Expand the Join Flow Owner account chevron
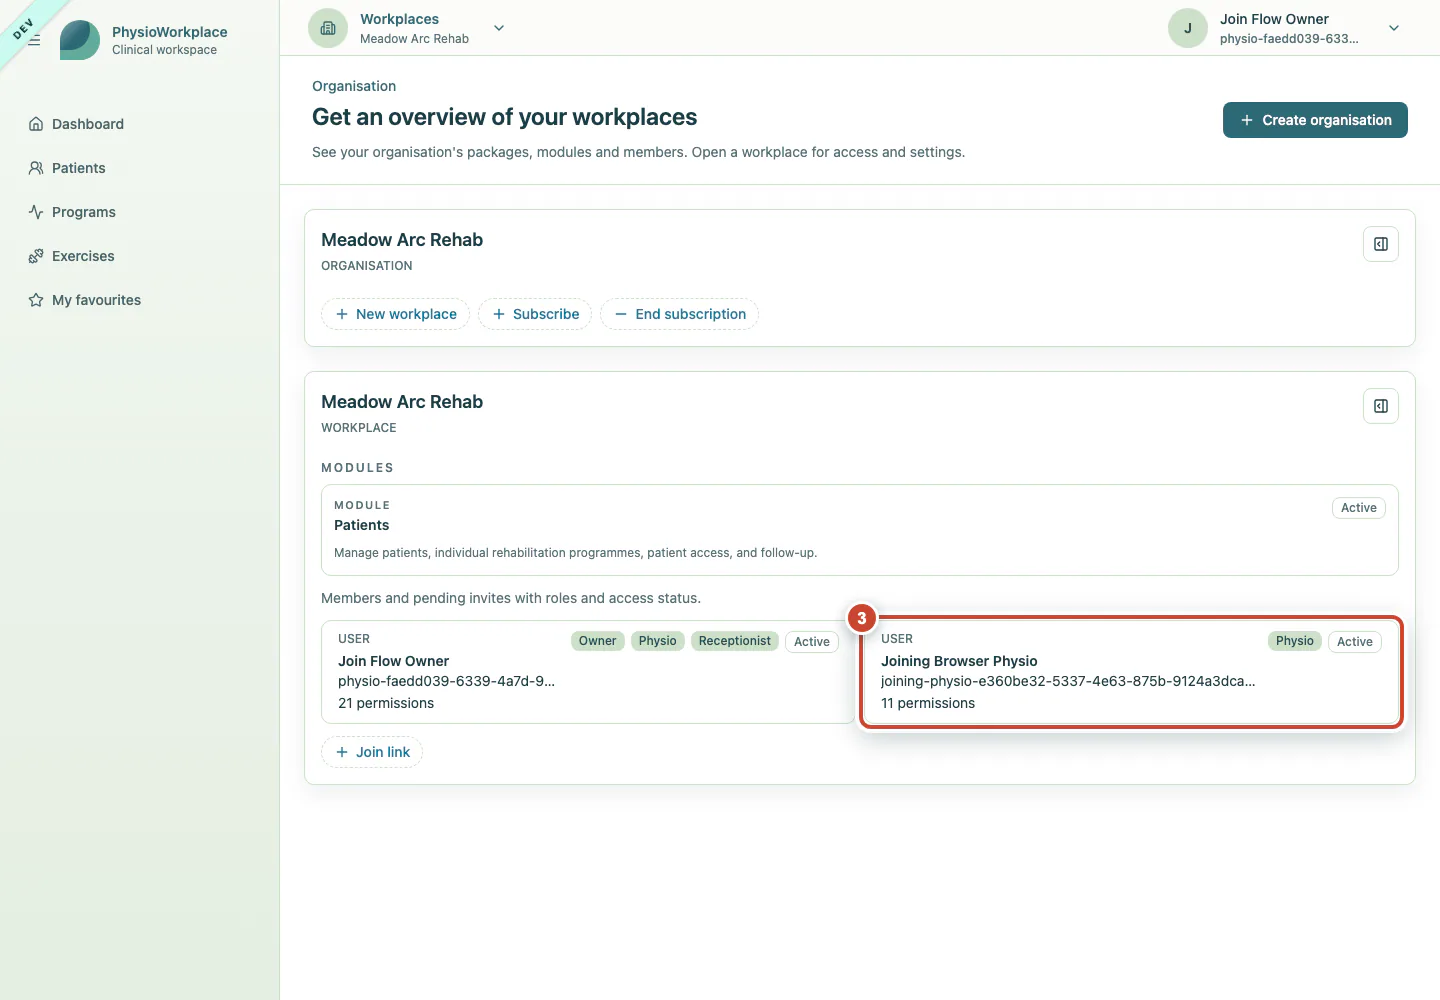 (1394, 28)
